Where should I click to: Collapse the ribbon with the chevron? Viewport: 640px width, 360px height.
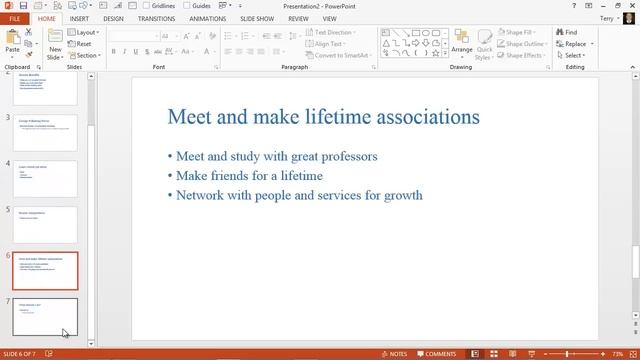click(x=633, y=67)
